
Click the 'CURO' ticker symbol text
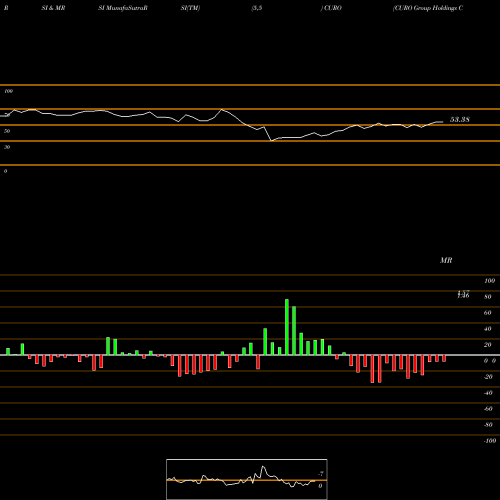coord(332,8)
